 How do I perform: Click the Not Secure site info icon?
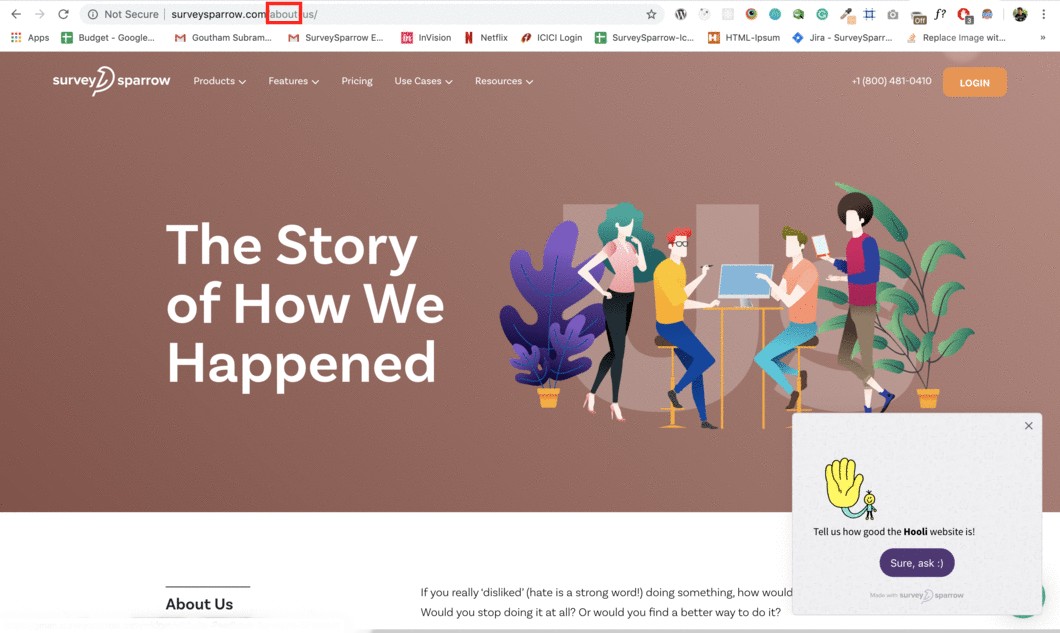tap(93, 14)
